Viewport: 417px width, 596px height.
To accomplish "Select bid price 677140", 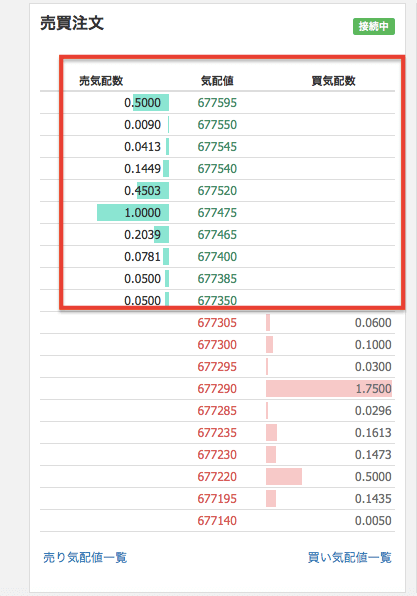I will pyautogui.click(x=217, y=521).
